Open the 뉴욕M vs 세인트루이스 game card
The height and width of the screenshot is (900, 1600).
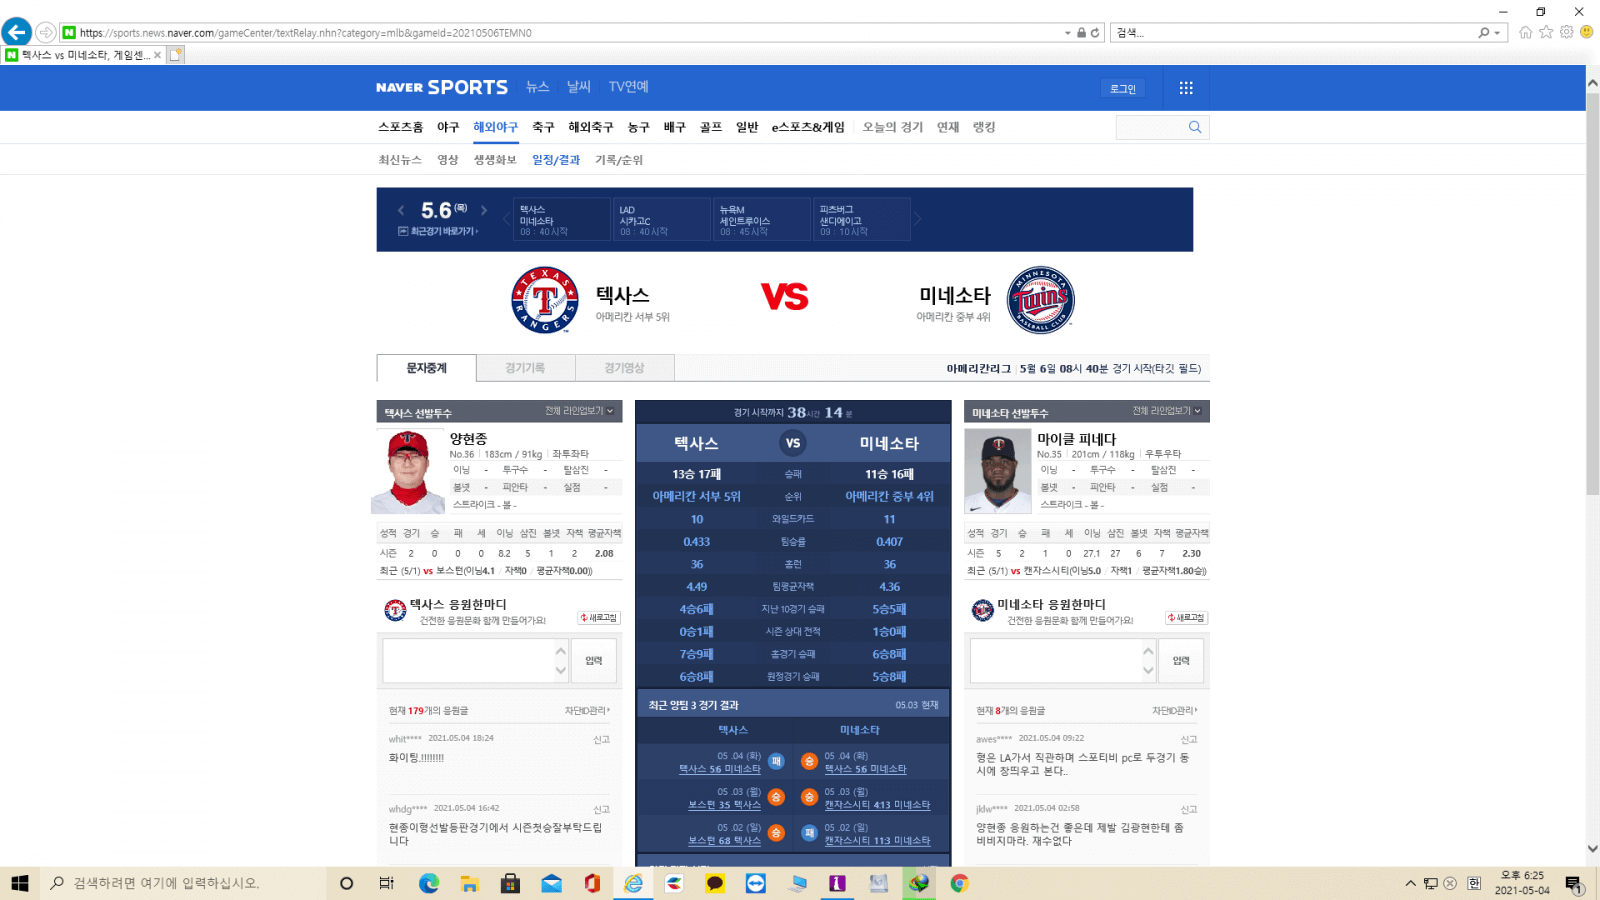762,219
